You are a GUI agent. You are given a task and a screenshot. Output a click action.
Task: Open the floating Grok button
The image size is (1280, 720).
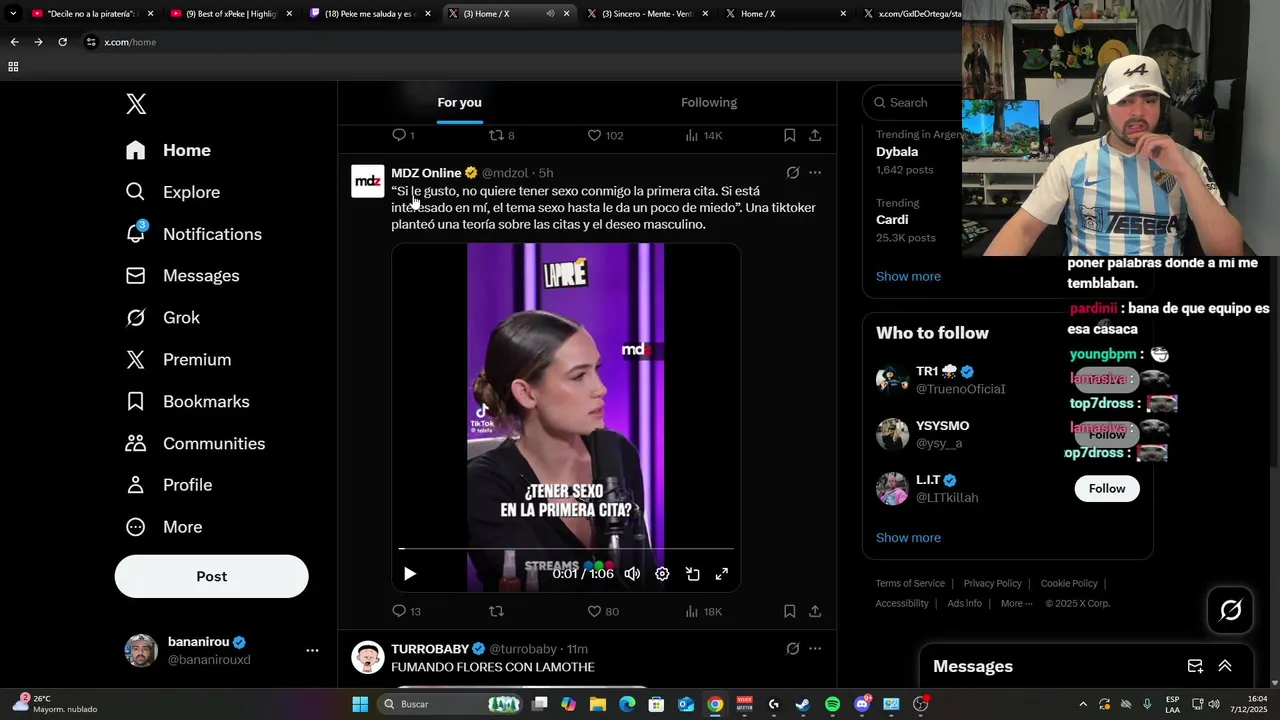[1230, 610]
